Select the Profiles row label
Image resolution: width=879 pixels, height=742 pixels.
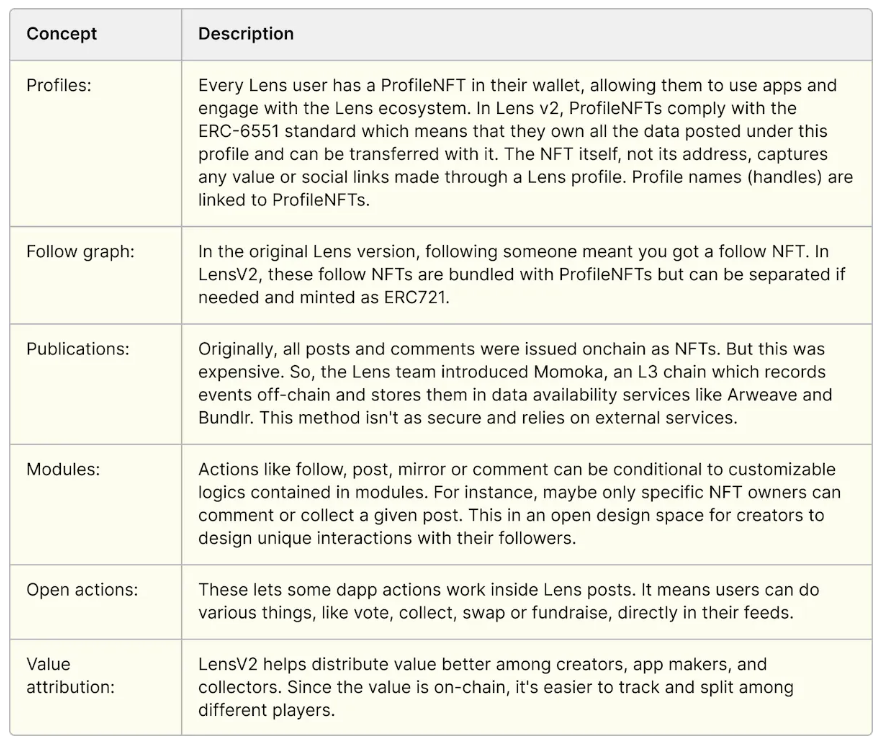pyautogui.click(x=59, y=86)
